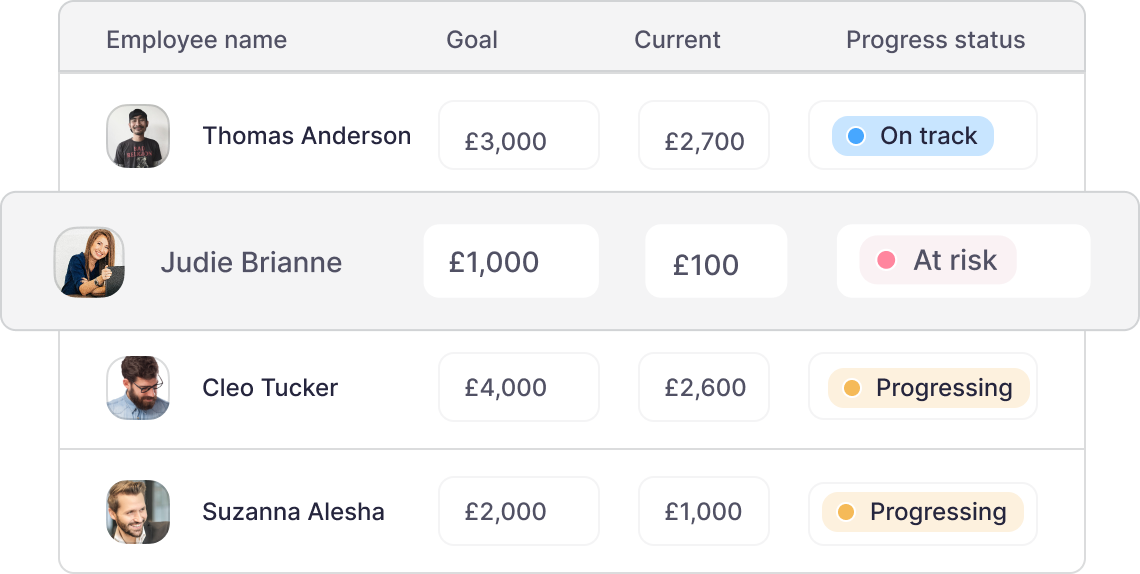This screenshot has height=574, width=1140.
Task: Click the Progress status column header
Action: [935, 40]
